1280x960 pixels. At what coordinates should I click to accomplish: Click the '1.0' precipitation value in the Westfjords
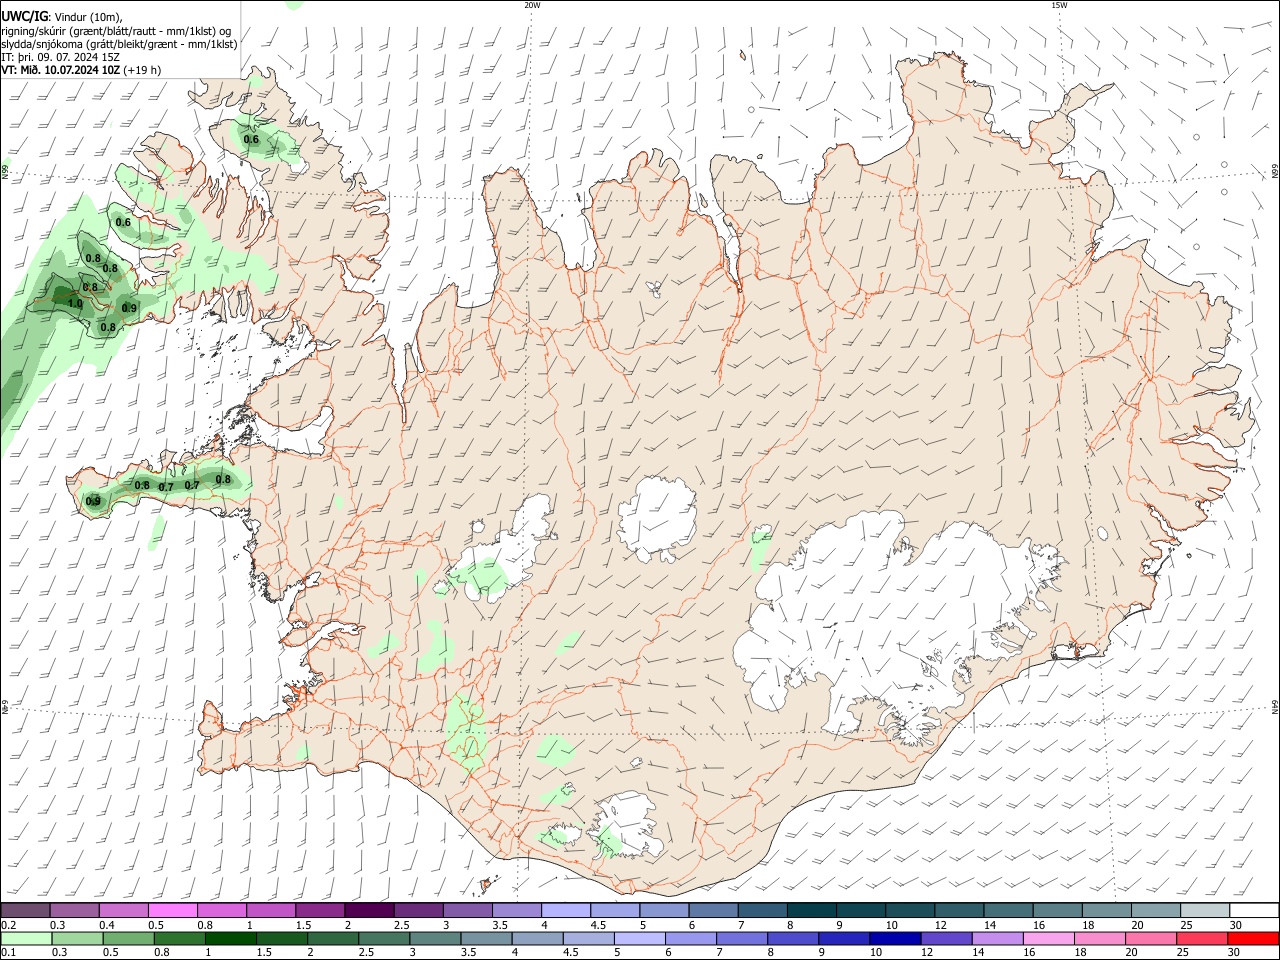tap(75, 303)
